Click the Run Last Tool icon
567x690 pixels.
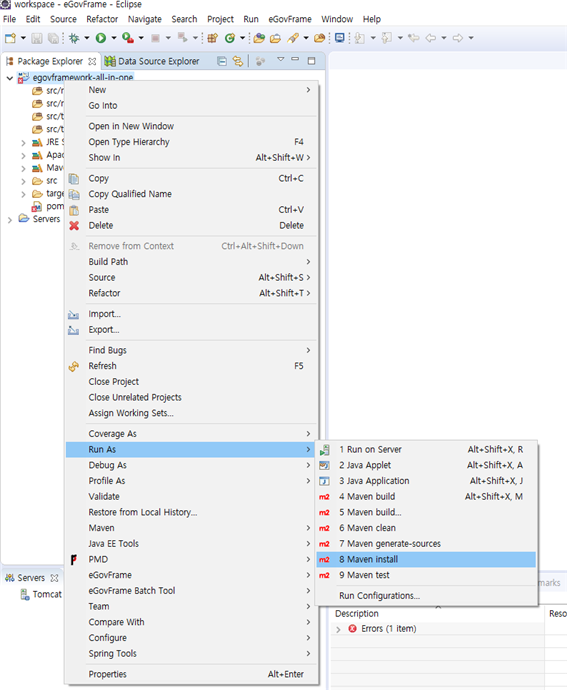pyautogui.click(x=128, y=38)
